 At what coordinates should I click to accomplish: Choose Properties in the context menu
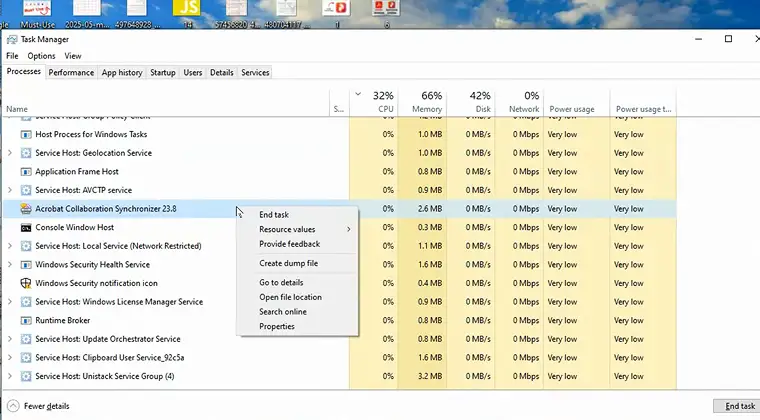pyautogui.click(x=297, y=327)
